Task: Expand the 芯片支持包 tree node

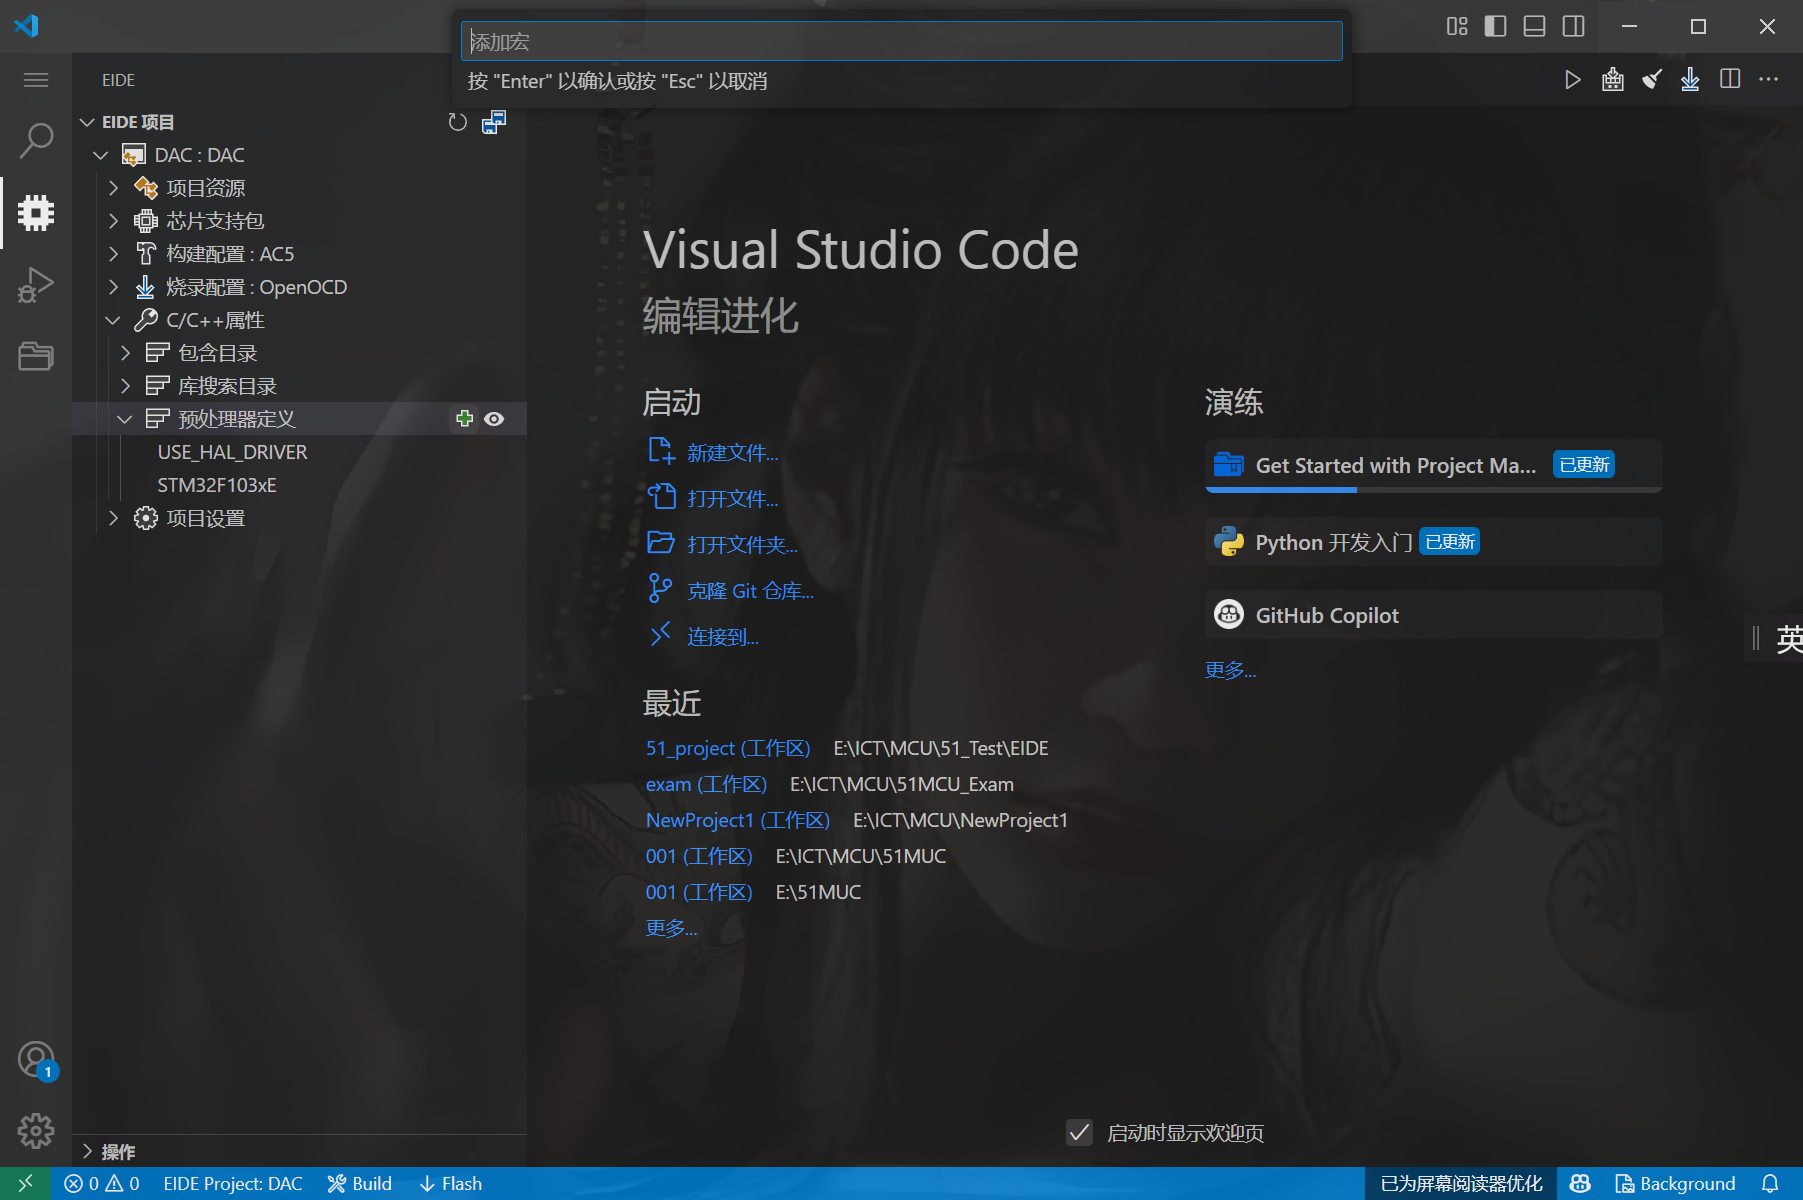Action: [113, 221]
